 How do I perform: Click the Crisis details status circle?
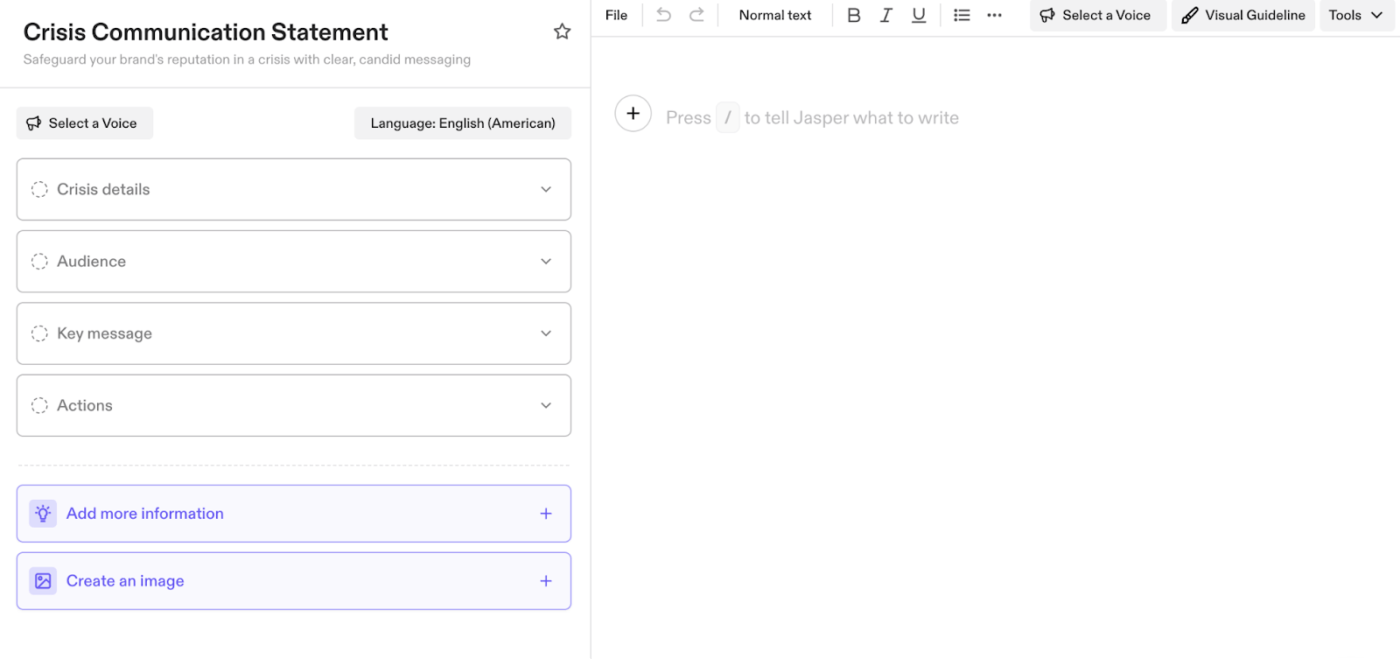pos(39,189)
